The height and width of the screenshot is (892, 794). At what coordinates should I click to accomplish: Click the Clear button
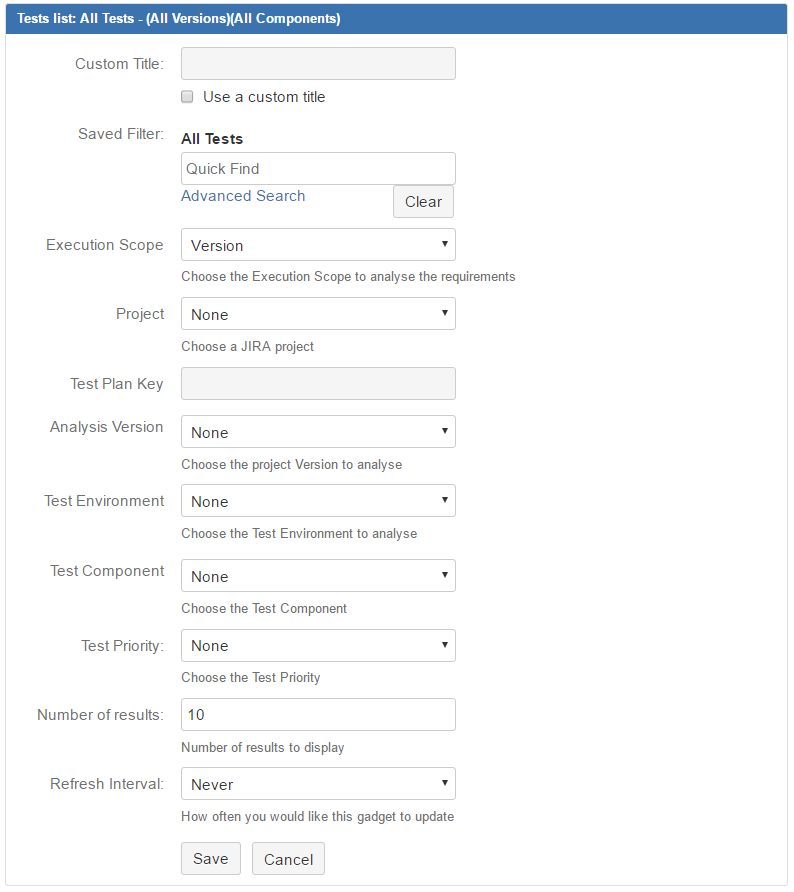pyautogui.click(x=423, y=201)
